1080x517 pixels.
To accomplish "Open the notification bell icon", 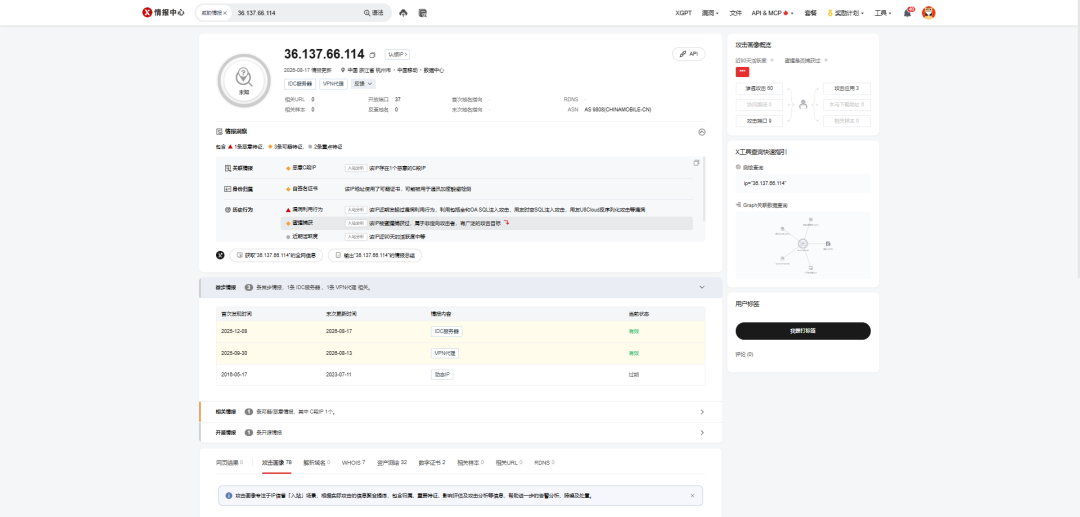I will click(907, 12).
